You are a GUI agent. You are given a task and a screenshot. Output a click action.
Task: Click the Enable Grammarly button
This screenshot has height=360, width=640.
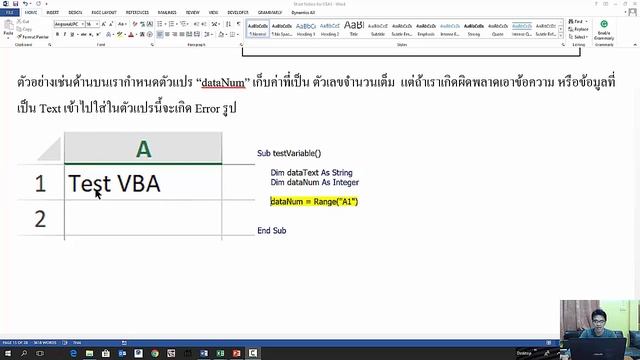click(604, 30)
